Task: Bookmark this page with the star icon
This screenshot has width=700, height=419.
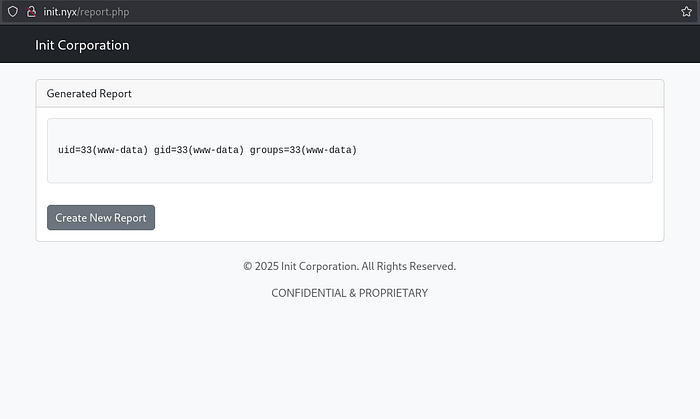Action: [x=686, y=11]
